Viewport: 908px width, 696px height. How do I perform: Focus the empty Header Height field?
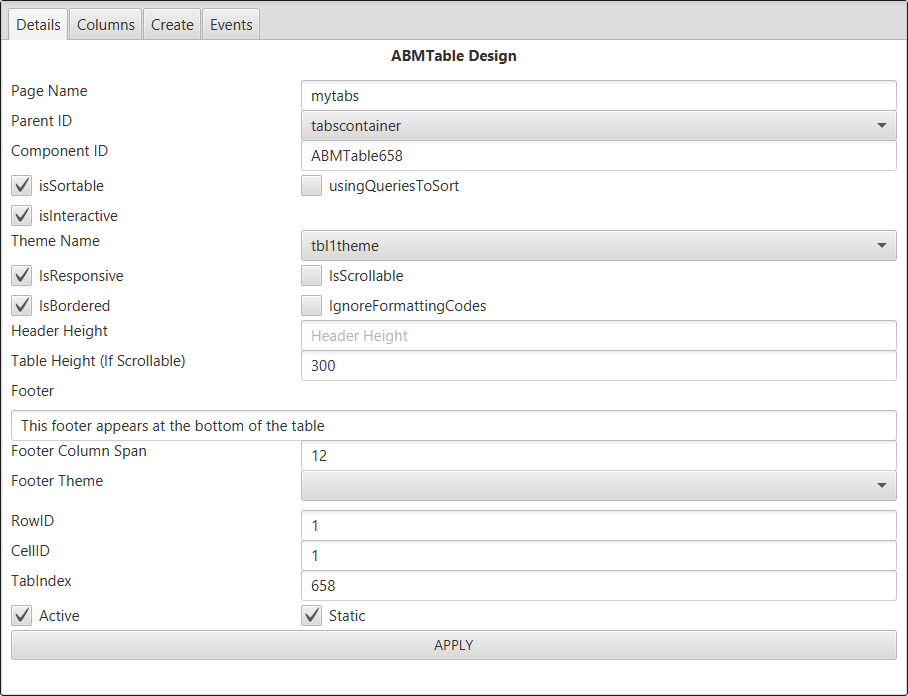coord(598,336)
